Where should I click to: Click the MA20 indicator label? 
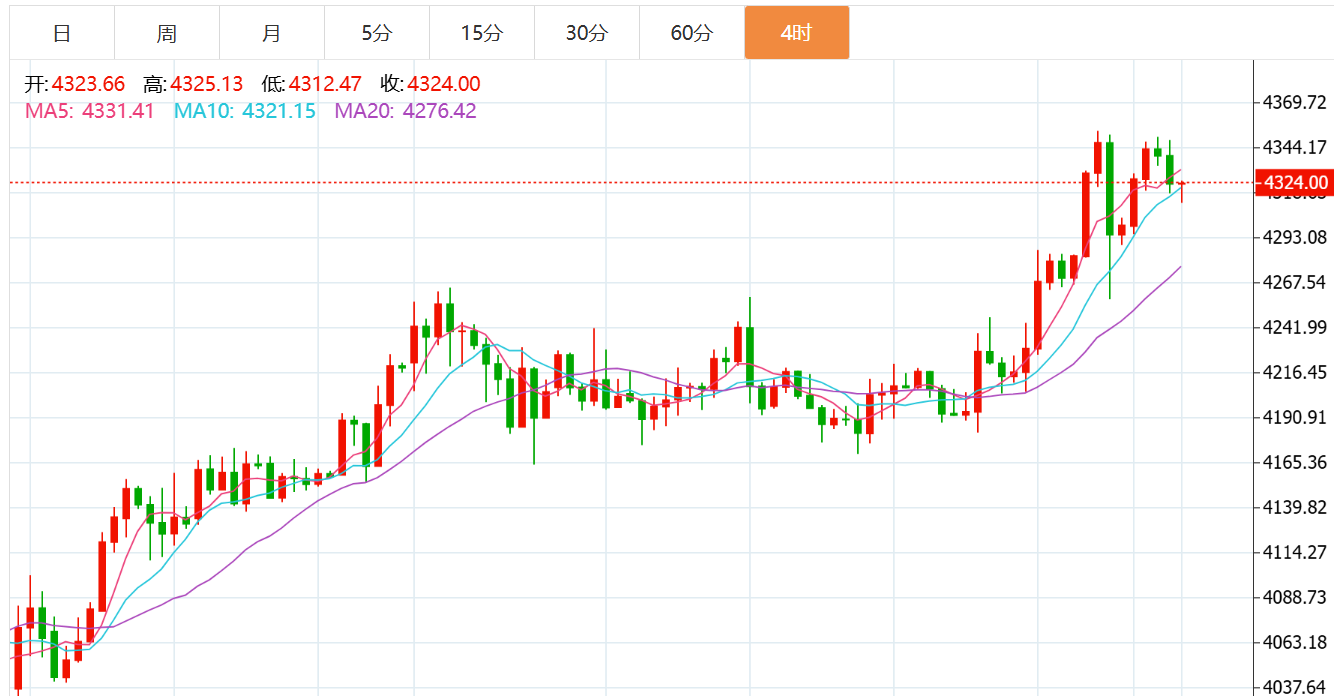click(405, 111)
